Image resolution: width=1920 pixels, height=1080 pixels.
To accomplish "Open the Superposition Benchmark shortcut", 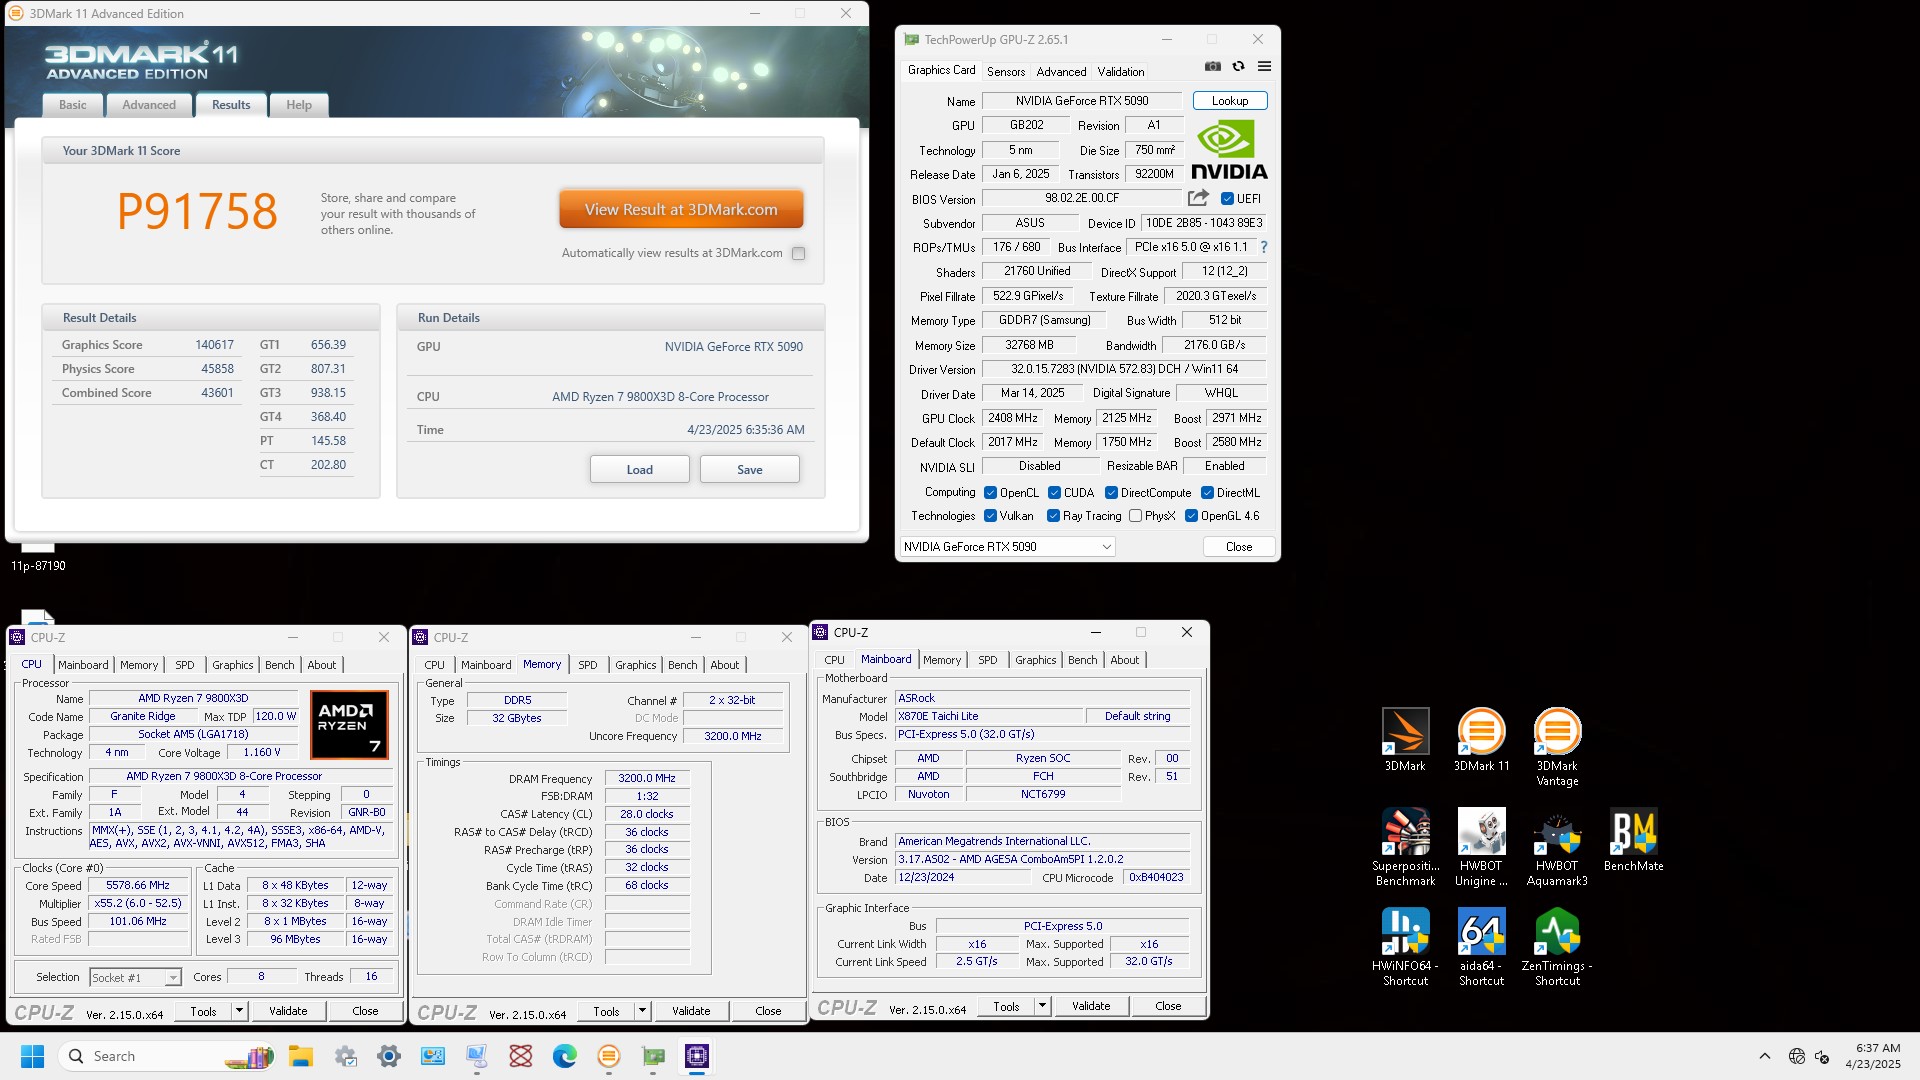I will [x=1405, y=848].
